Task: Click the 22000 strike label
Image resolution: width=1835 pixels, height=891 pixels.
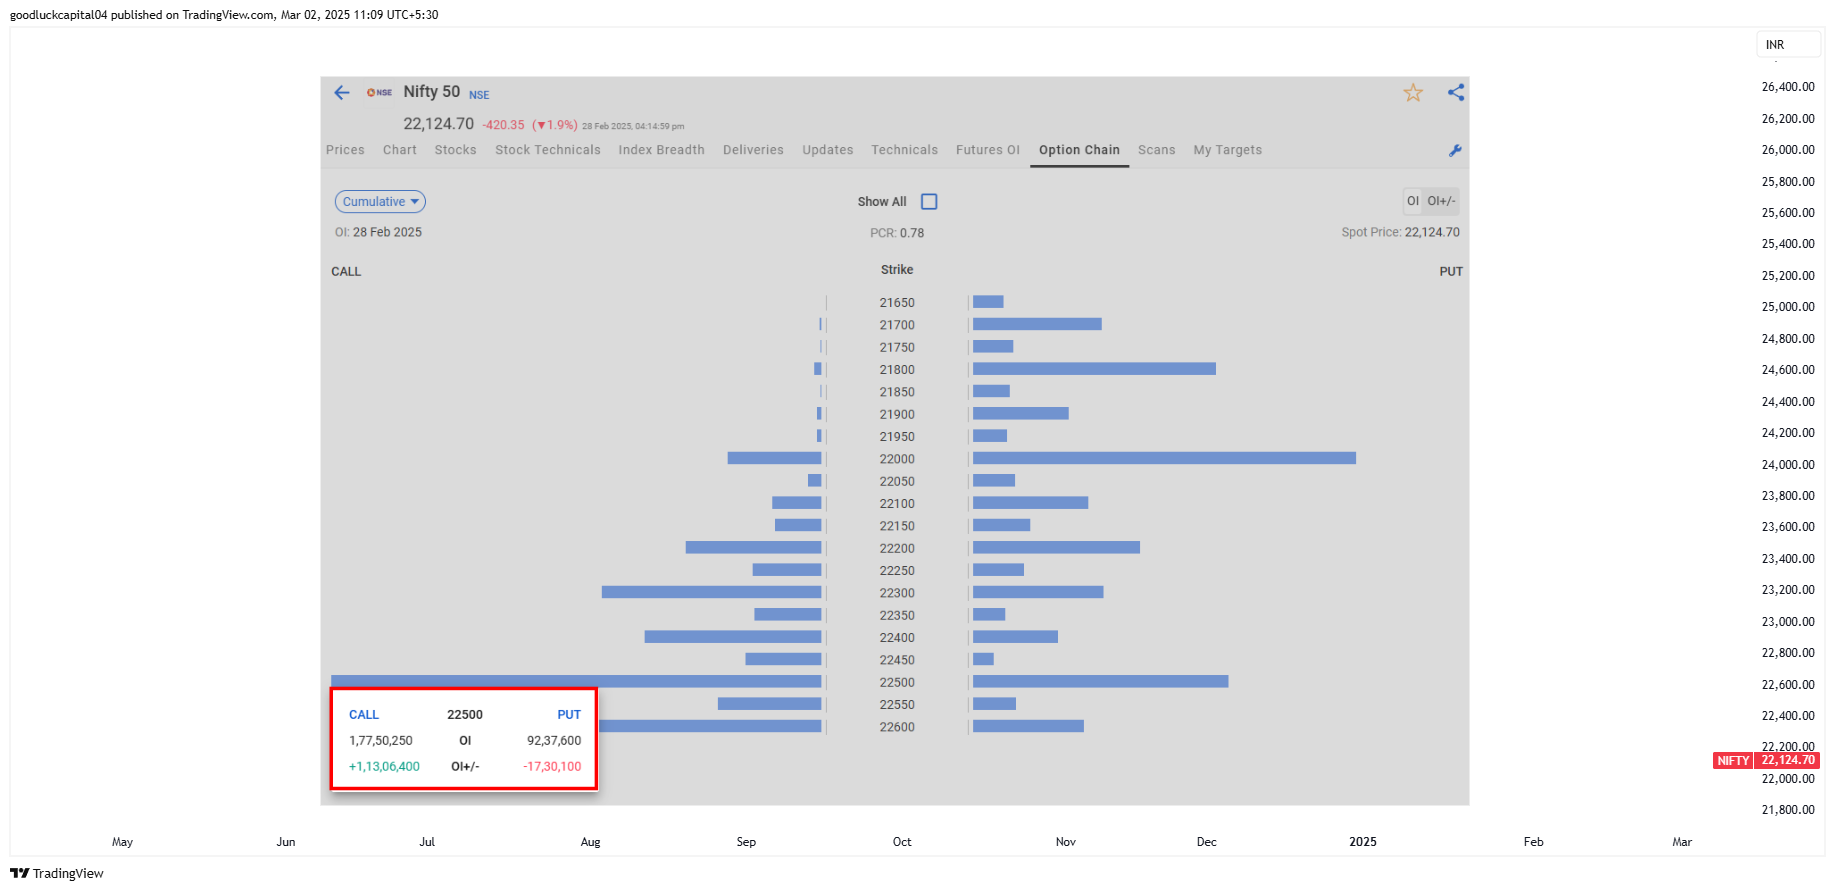Action: coord(897,459)
